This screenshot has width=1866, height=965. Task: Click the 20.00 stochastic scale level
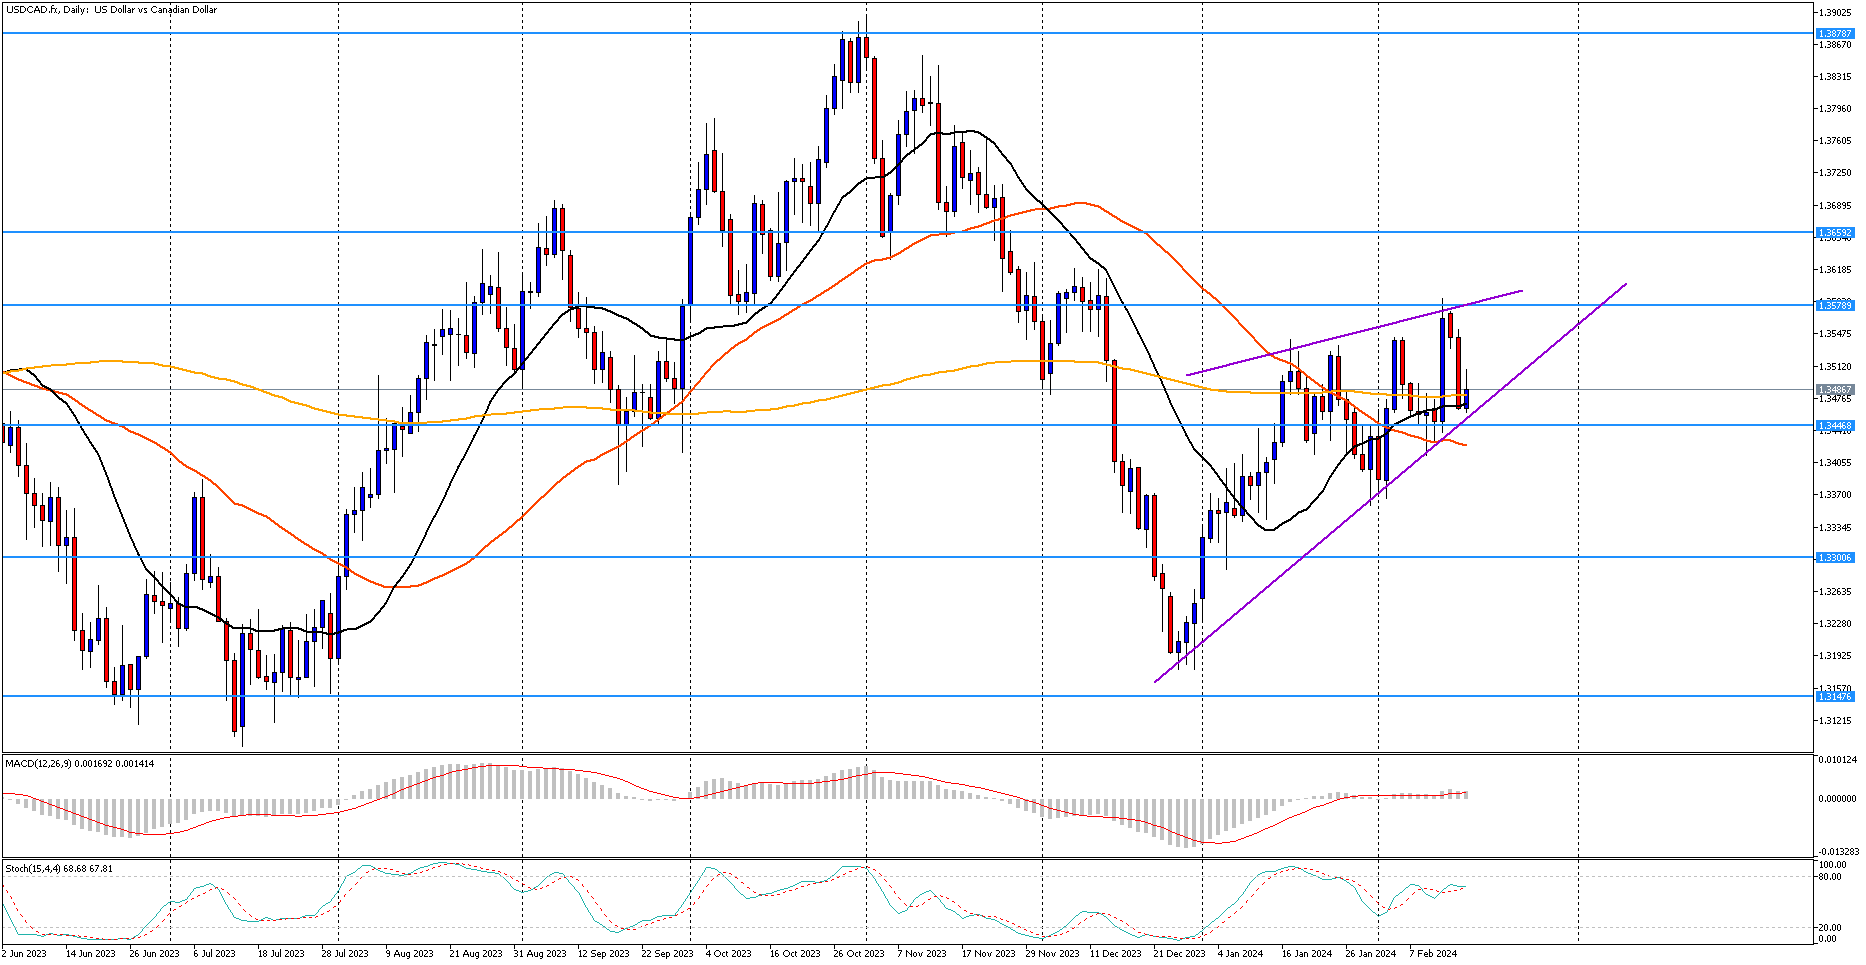coord(1828,928)
